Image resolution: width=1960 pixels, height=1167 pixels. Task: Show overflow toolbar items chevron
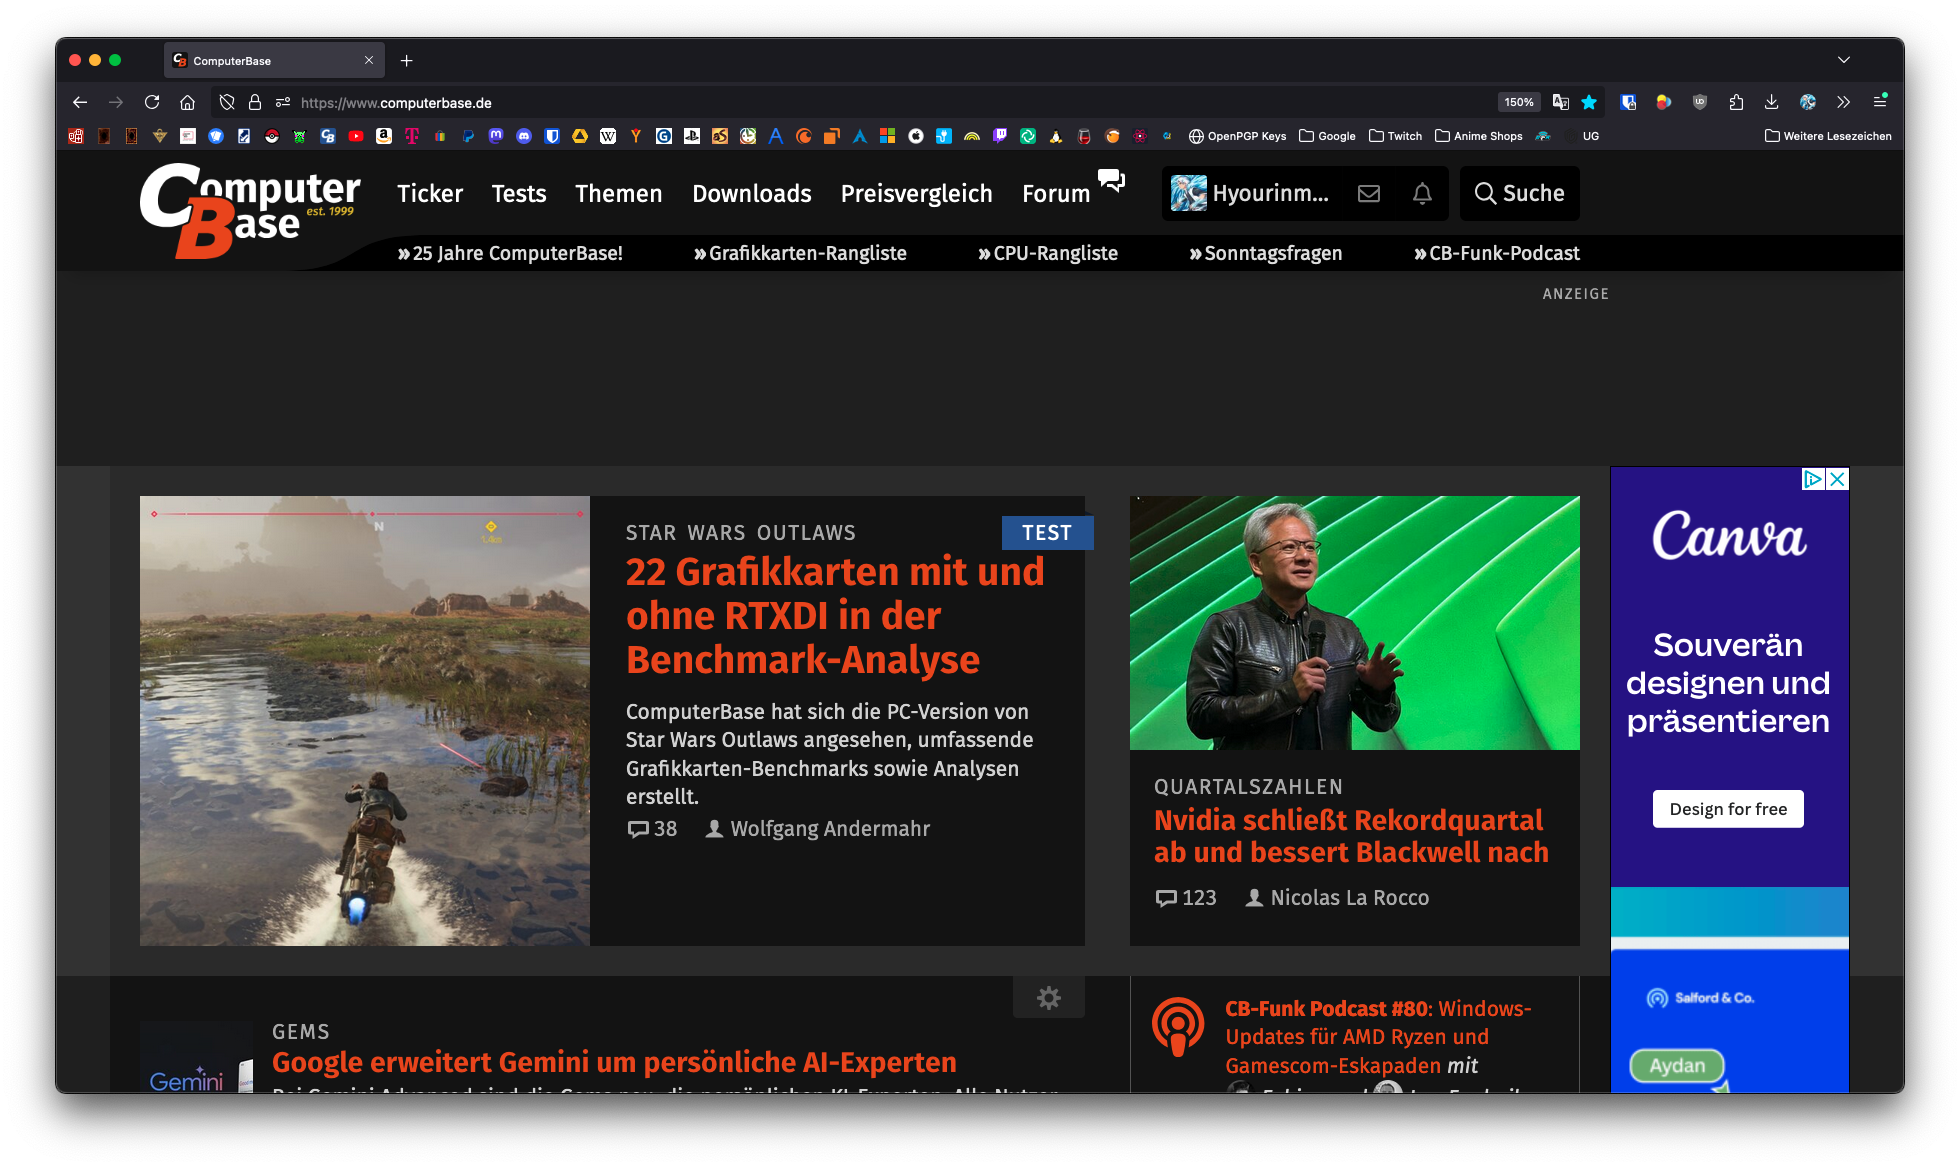1843,102
